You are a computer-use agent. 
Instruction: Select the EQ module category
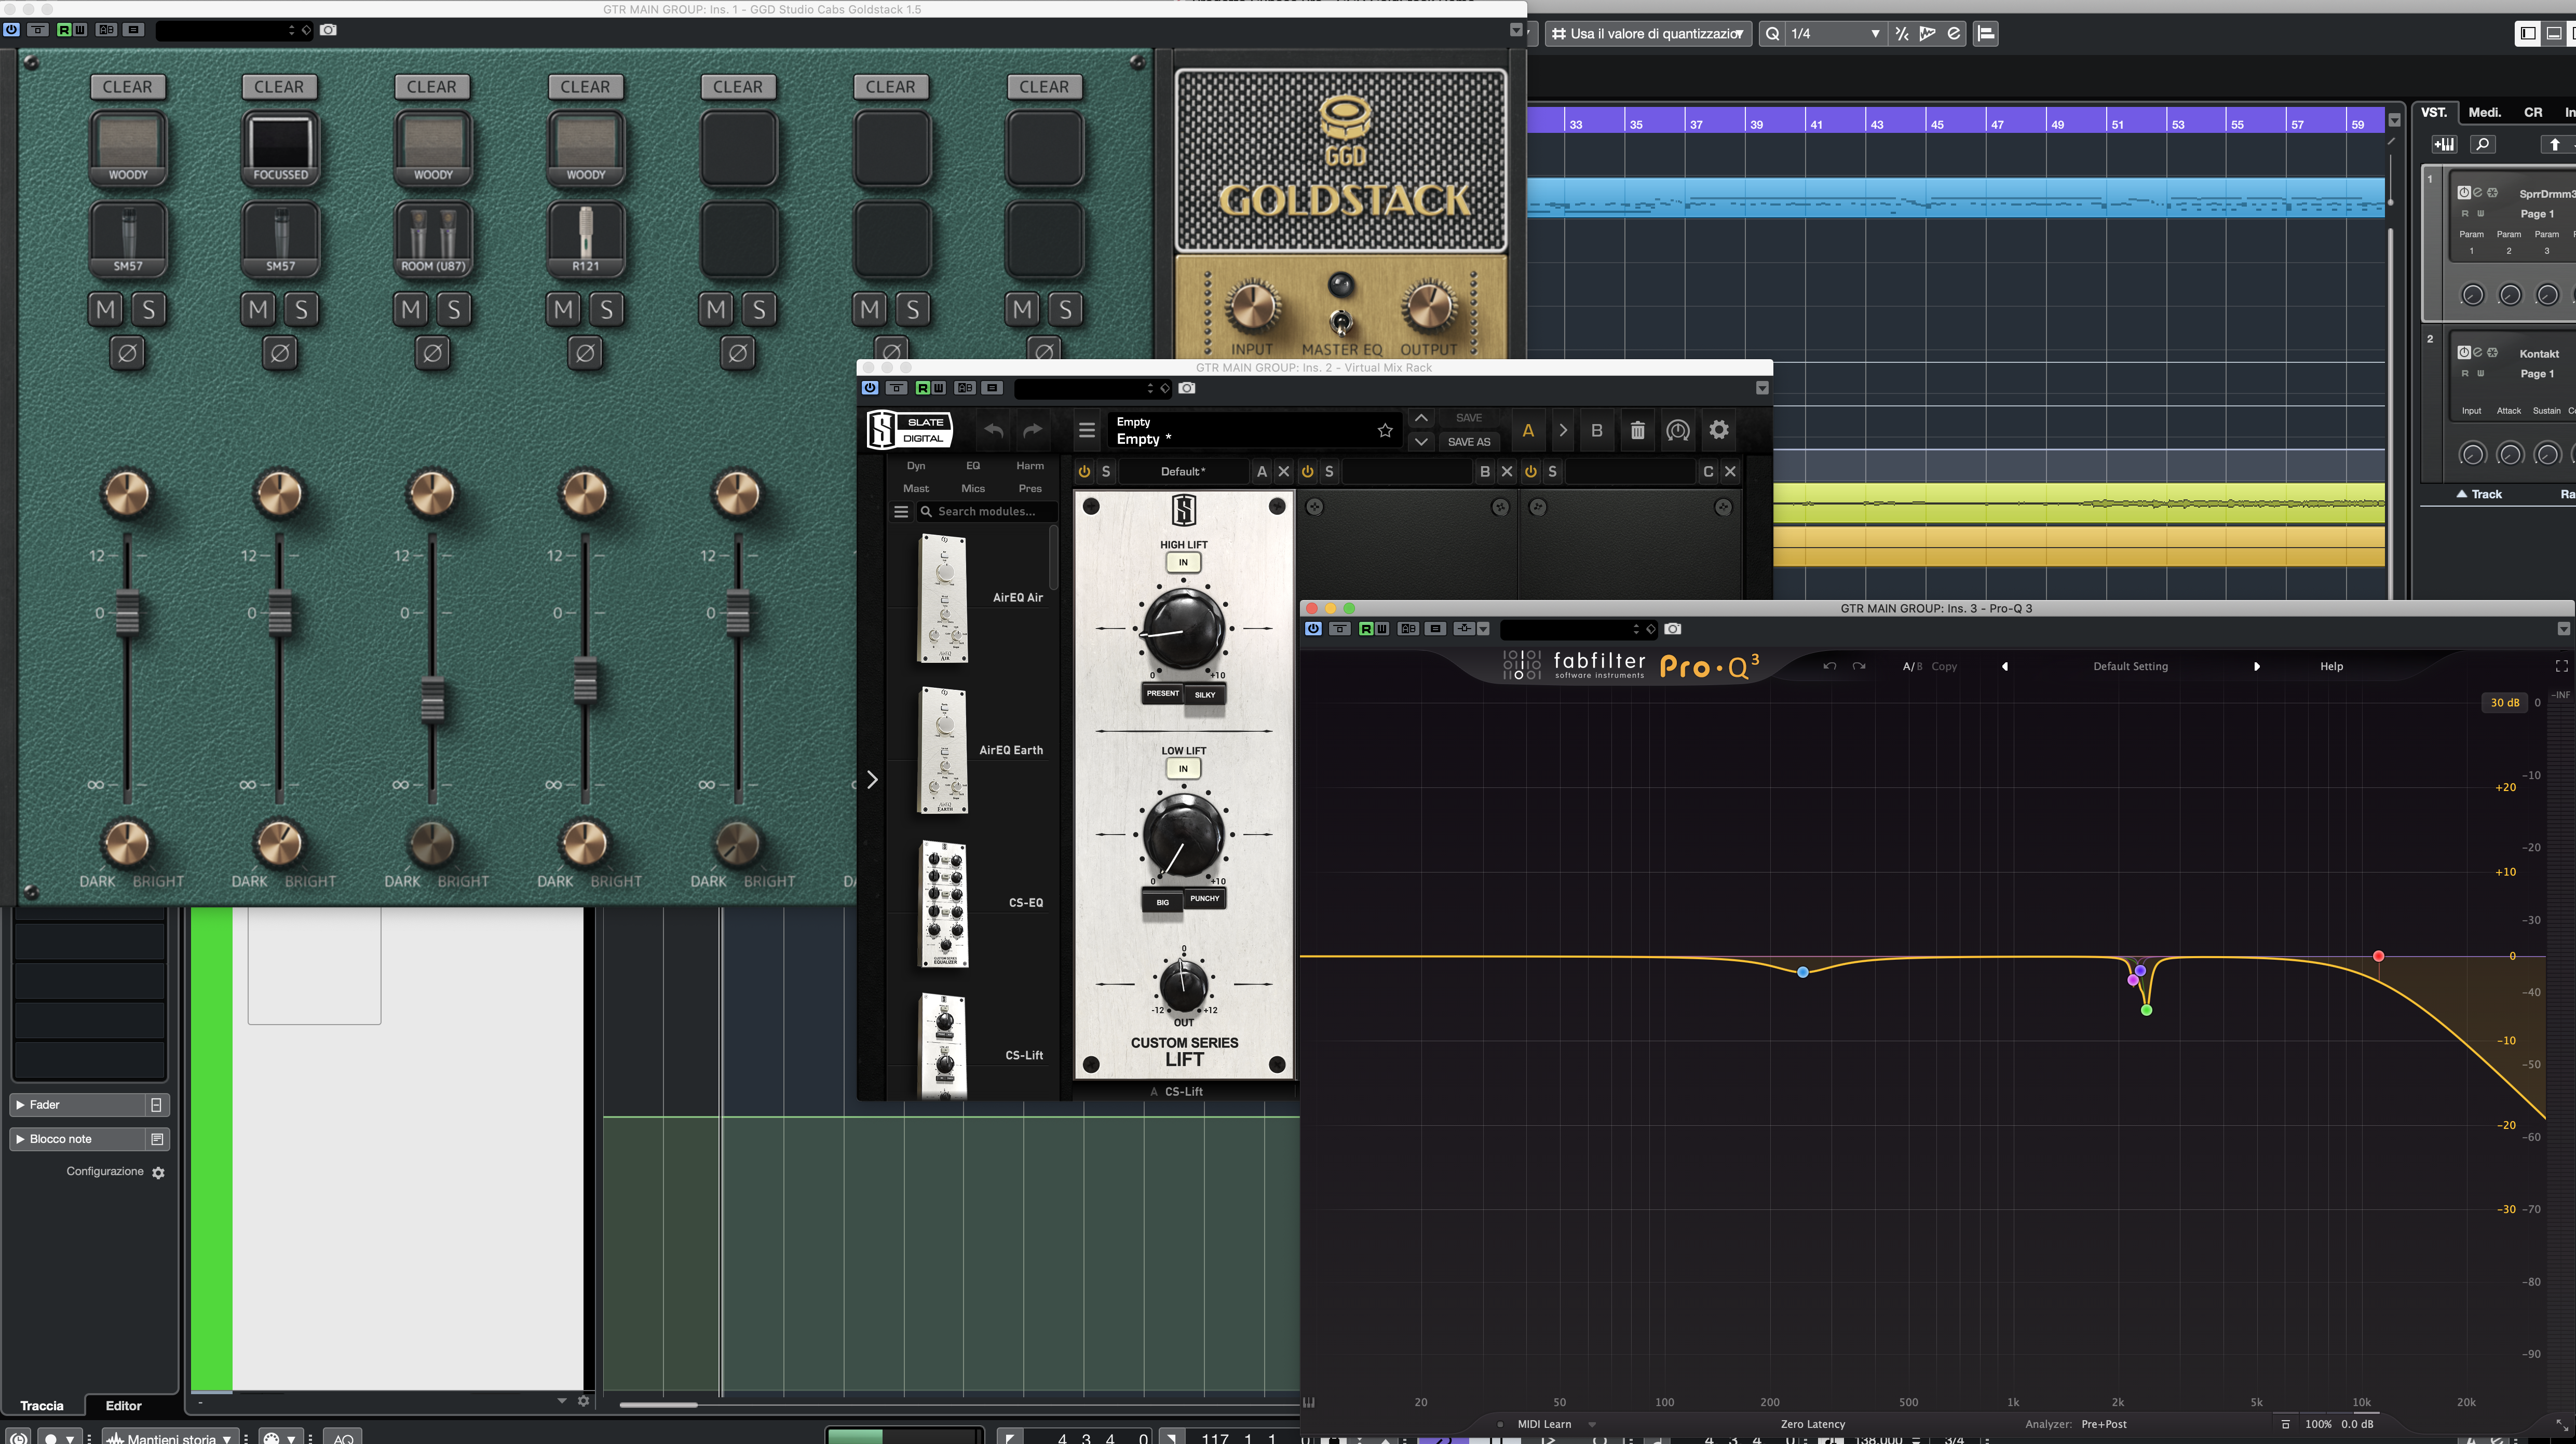coord(973,466)
